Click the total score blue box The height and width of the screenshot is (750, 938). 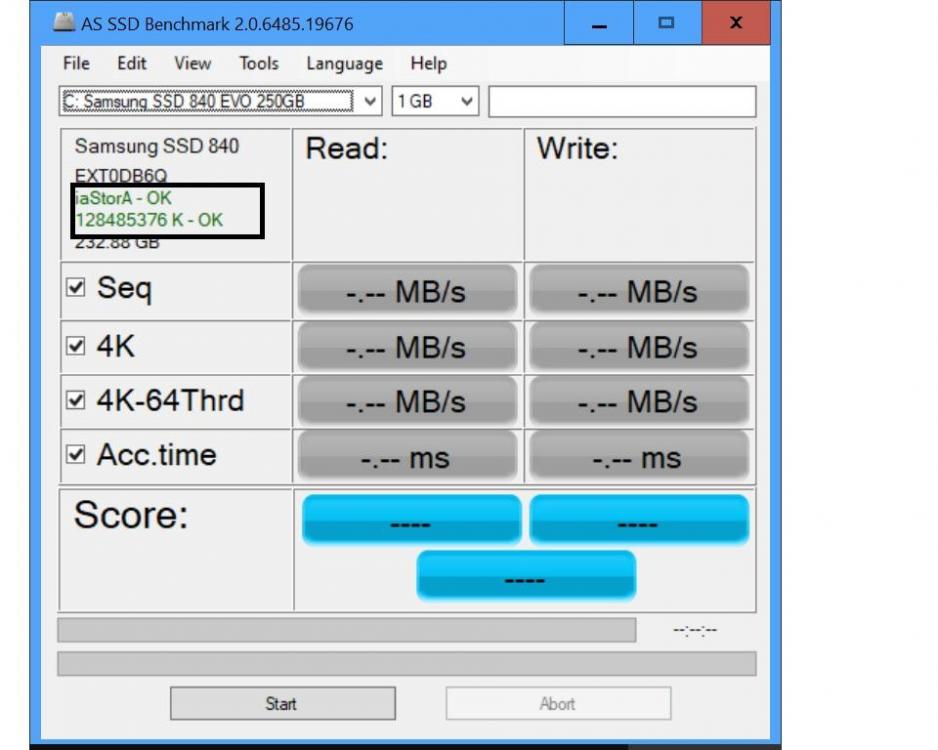[526, 575]
